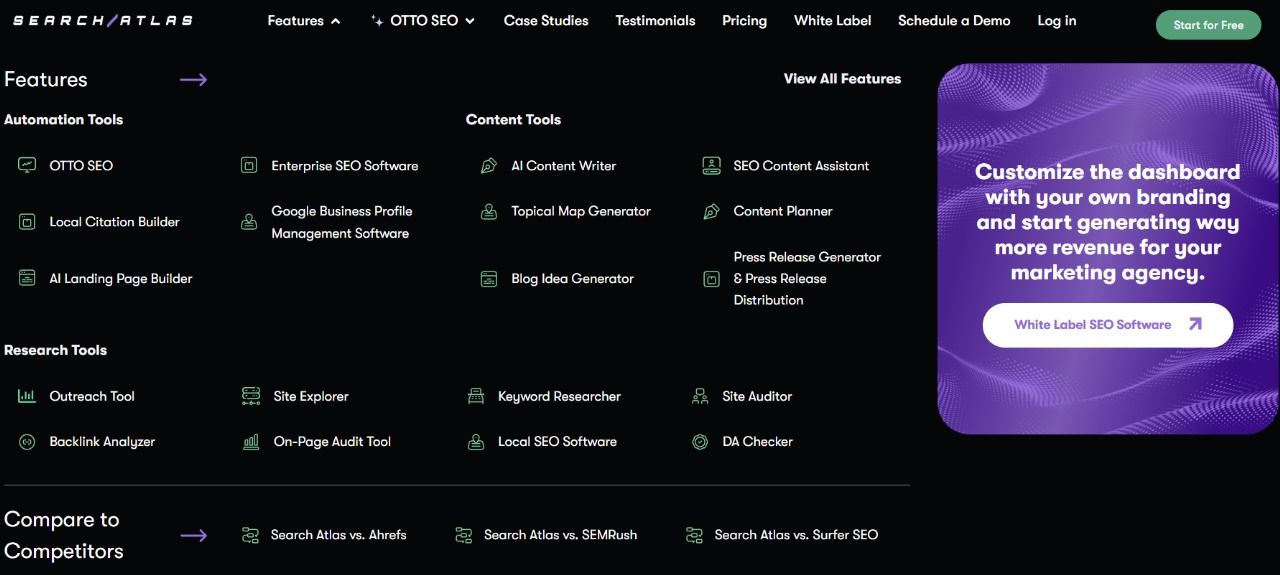Viewport: 1280px width, 575px height.
Task: Click the Content Planner pen icon
Action: [x=711, y=211]
